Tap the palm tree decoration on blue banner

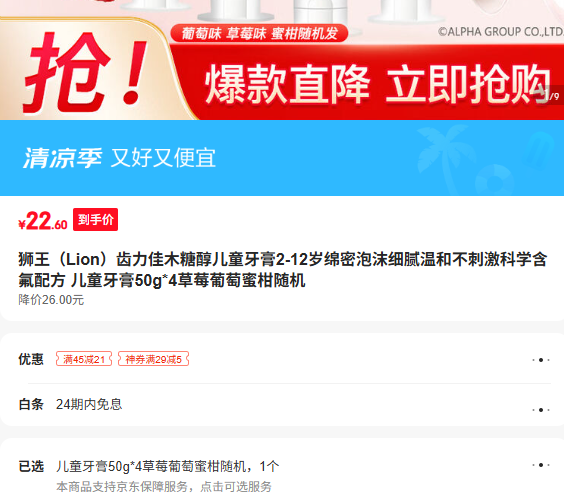click(444, 153)
